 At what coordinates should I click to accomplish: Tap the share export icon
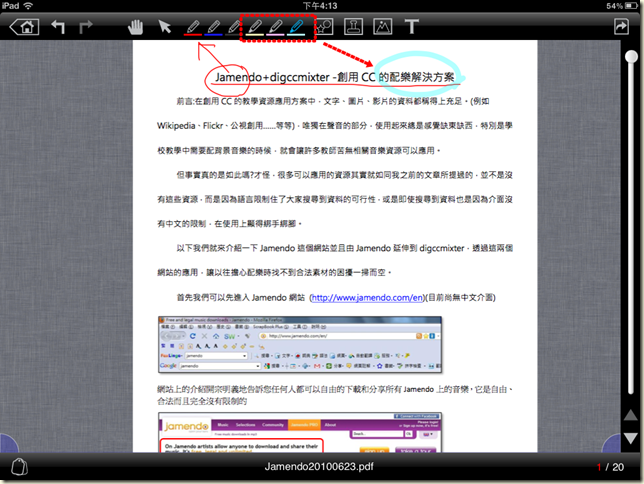[621, 27]
